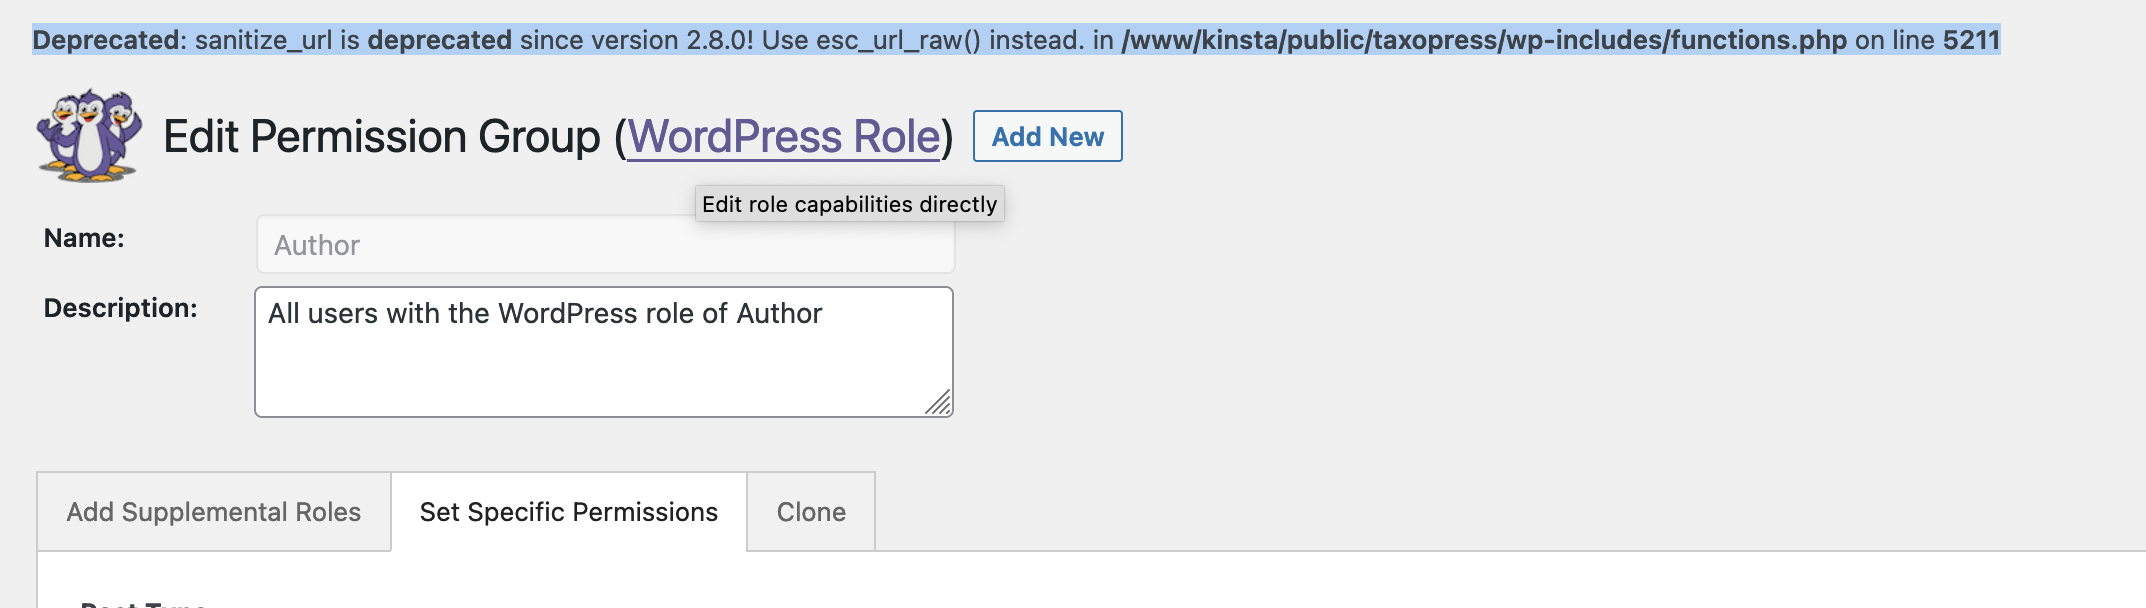
Task: Click the Edit role capabilities directly tooltip
Action: [849, 203]
